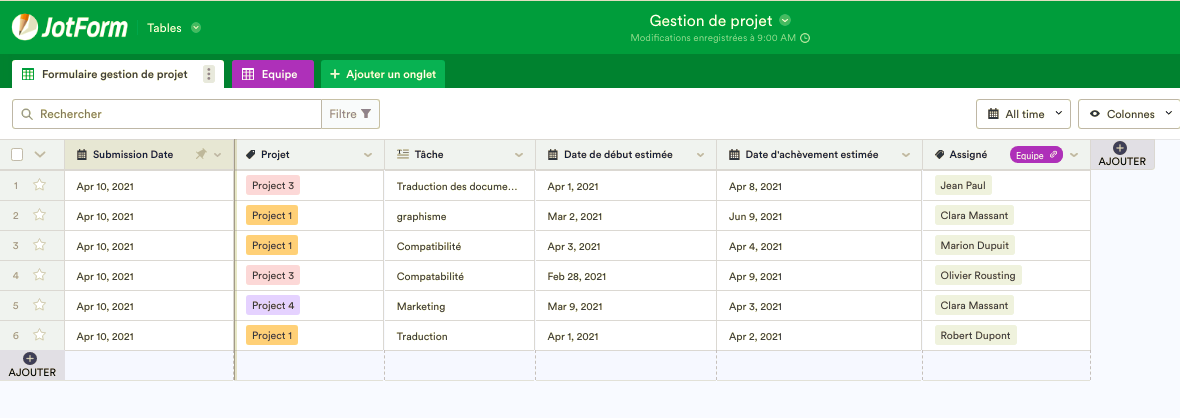1180x418 pixels.
Task: Click the Colonnes eye icon
Action: tap(1095, 114)
